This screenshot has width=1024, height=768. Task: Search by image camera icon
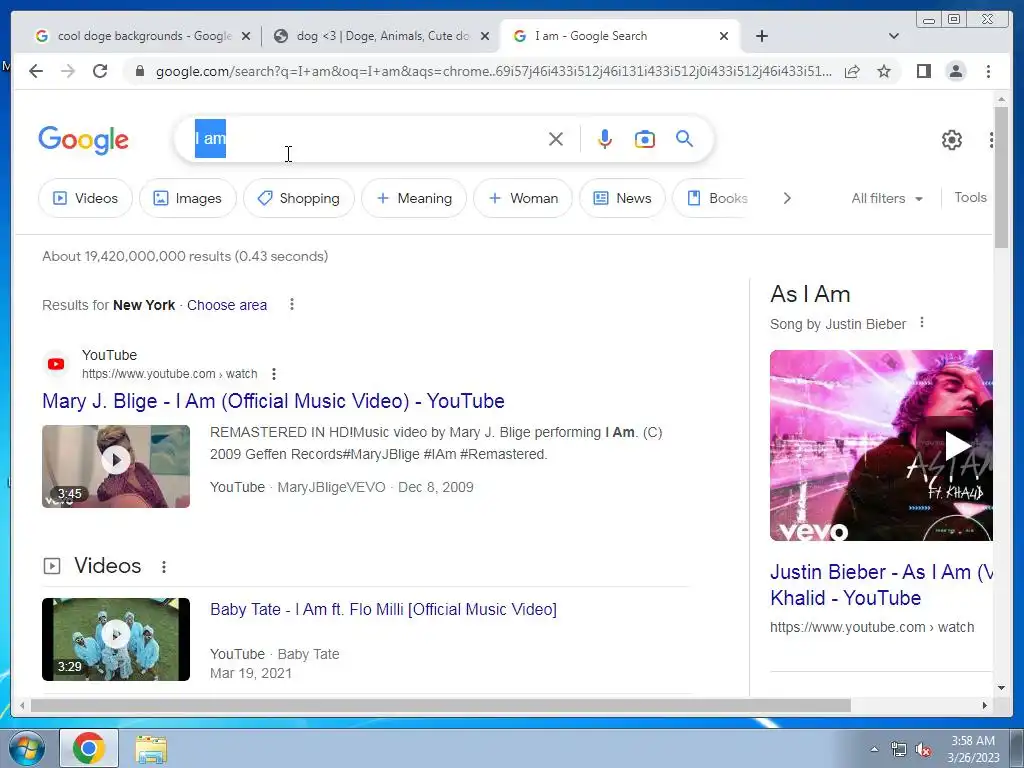click(645, 139)
